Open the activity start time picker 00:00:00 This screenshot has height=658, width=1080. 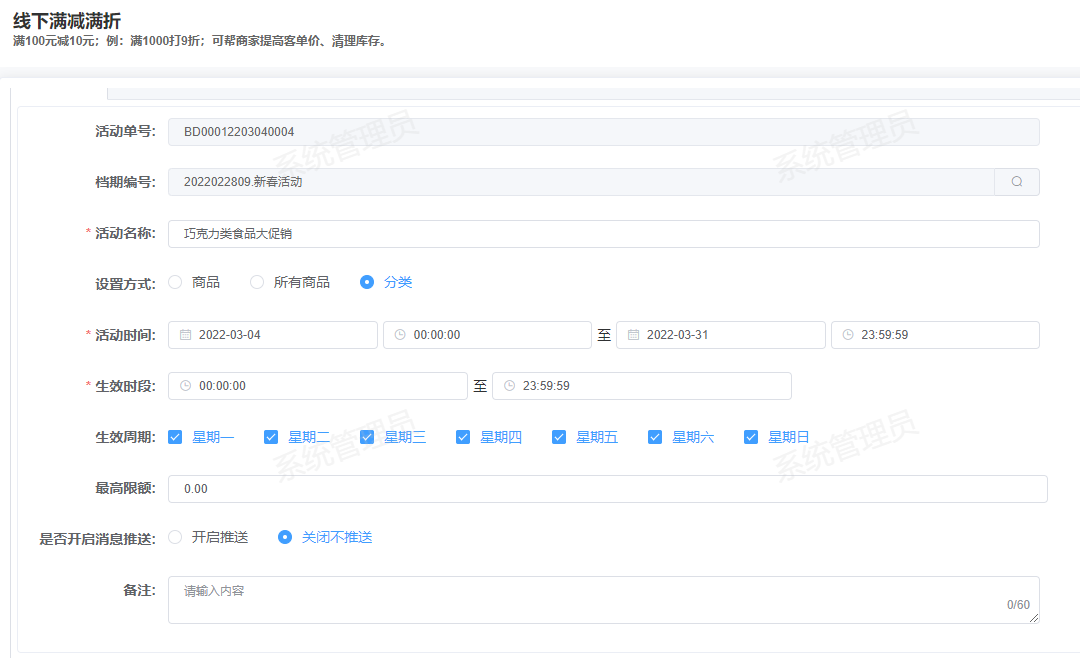(x=487, y=335)
